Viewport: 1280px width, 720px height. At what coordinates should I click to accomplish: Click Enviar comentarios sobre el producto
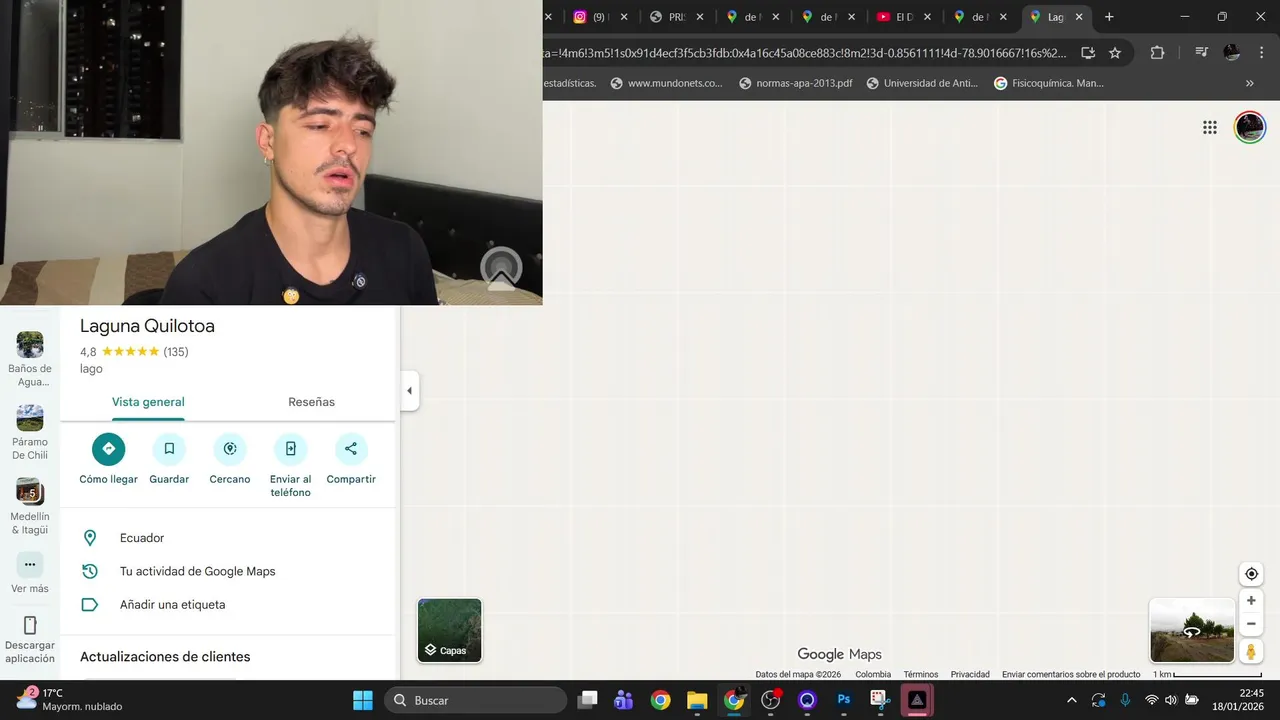pyautogui.click(x=1071, y=675)
